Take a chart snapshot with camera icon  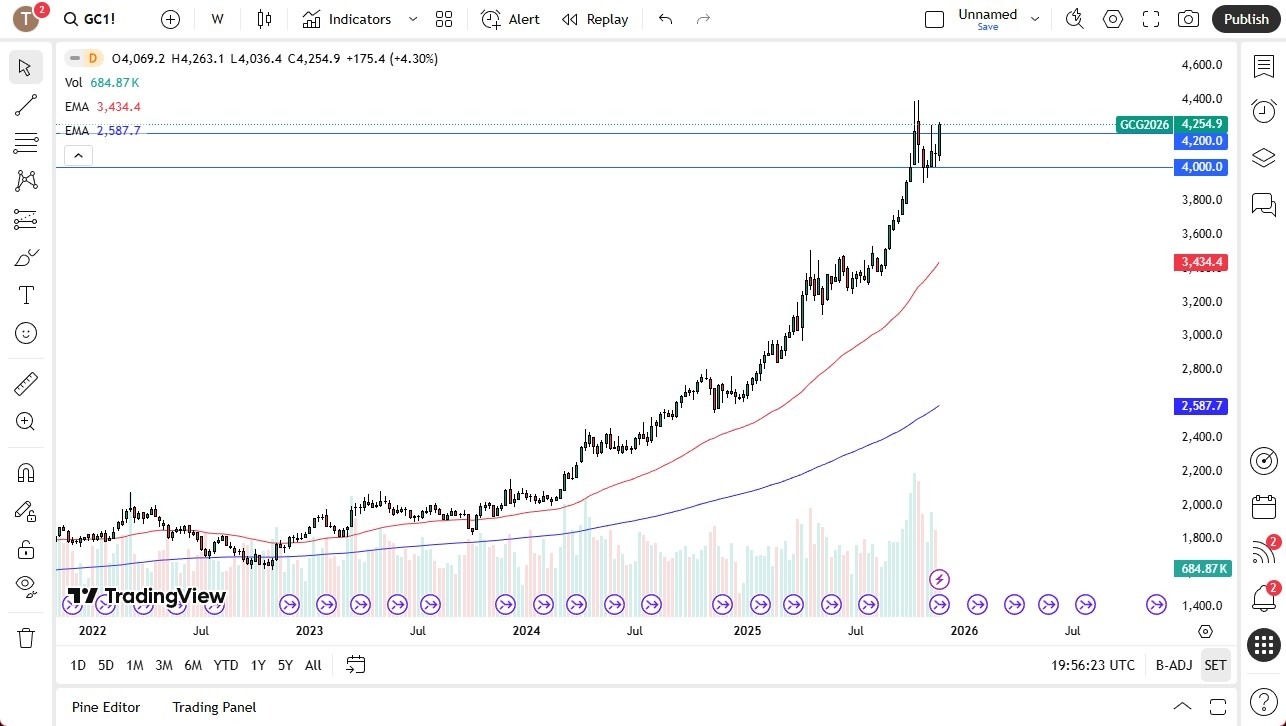click(1188, 19)
